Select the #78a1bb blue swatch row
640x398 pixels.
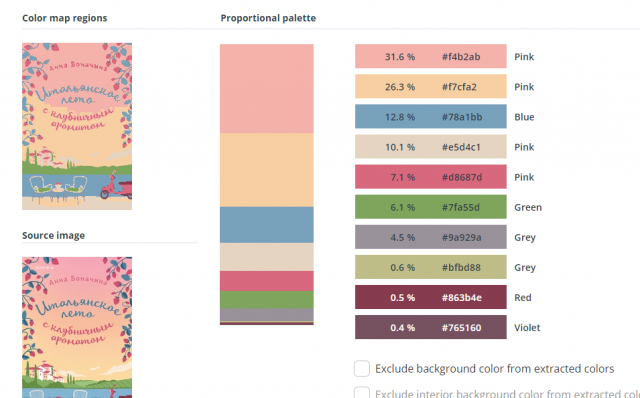click(x=431, y=117)
